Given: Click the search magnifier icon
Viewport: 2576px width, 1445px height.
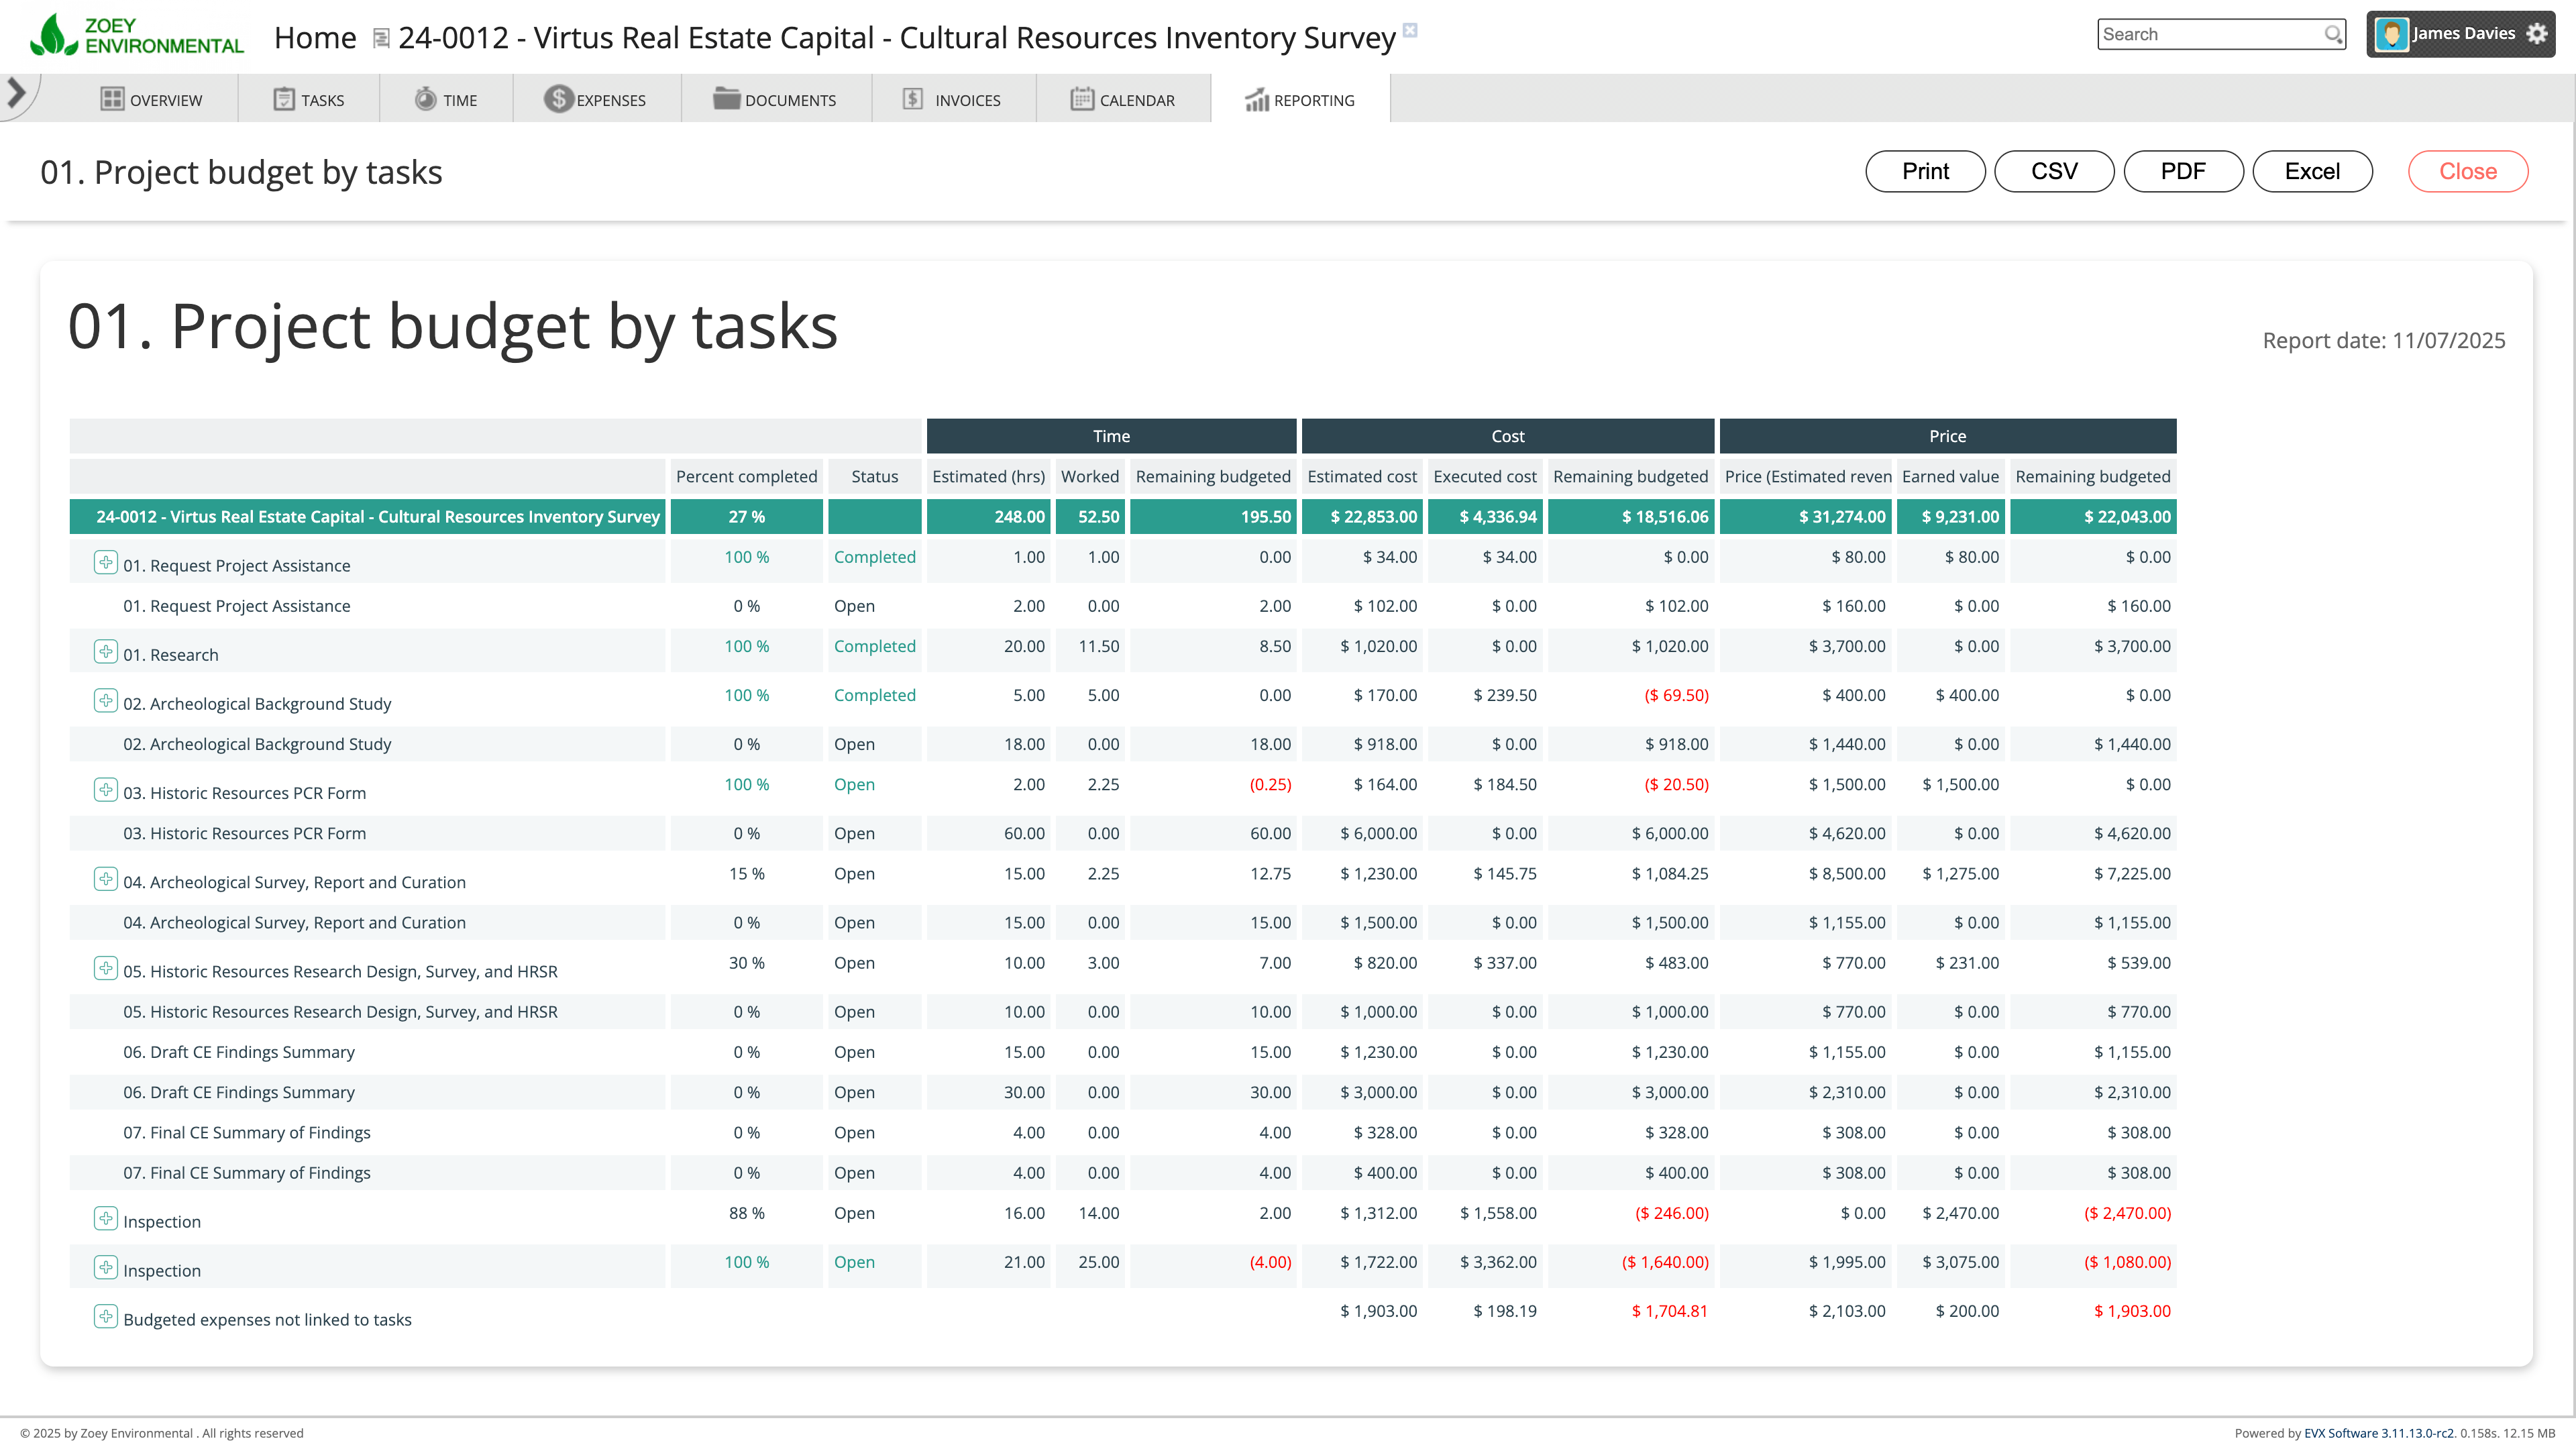Looking at the screenshot, I should [x=2332, y=35].
